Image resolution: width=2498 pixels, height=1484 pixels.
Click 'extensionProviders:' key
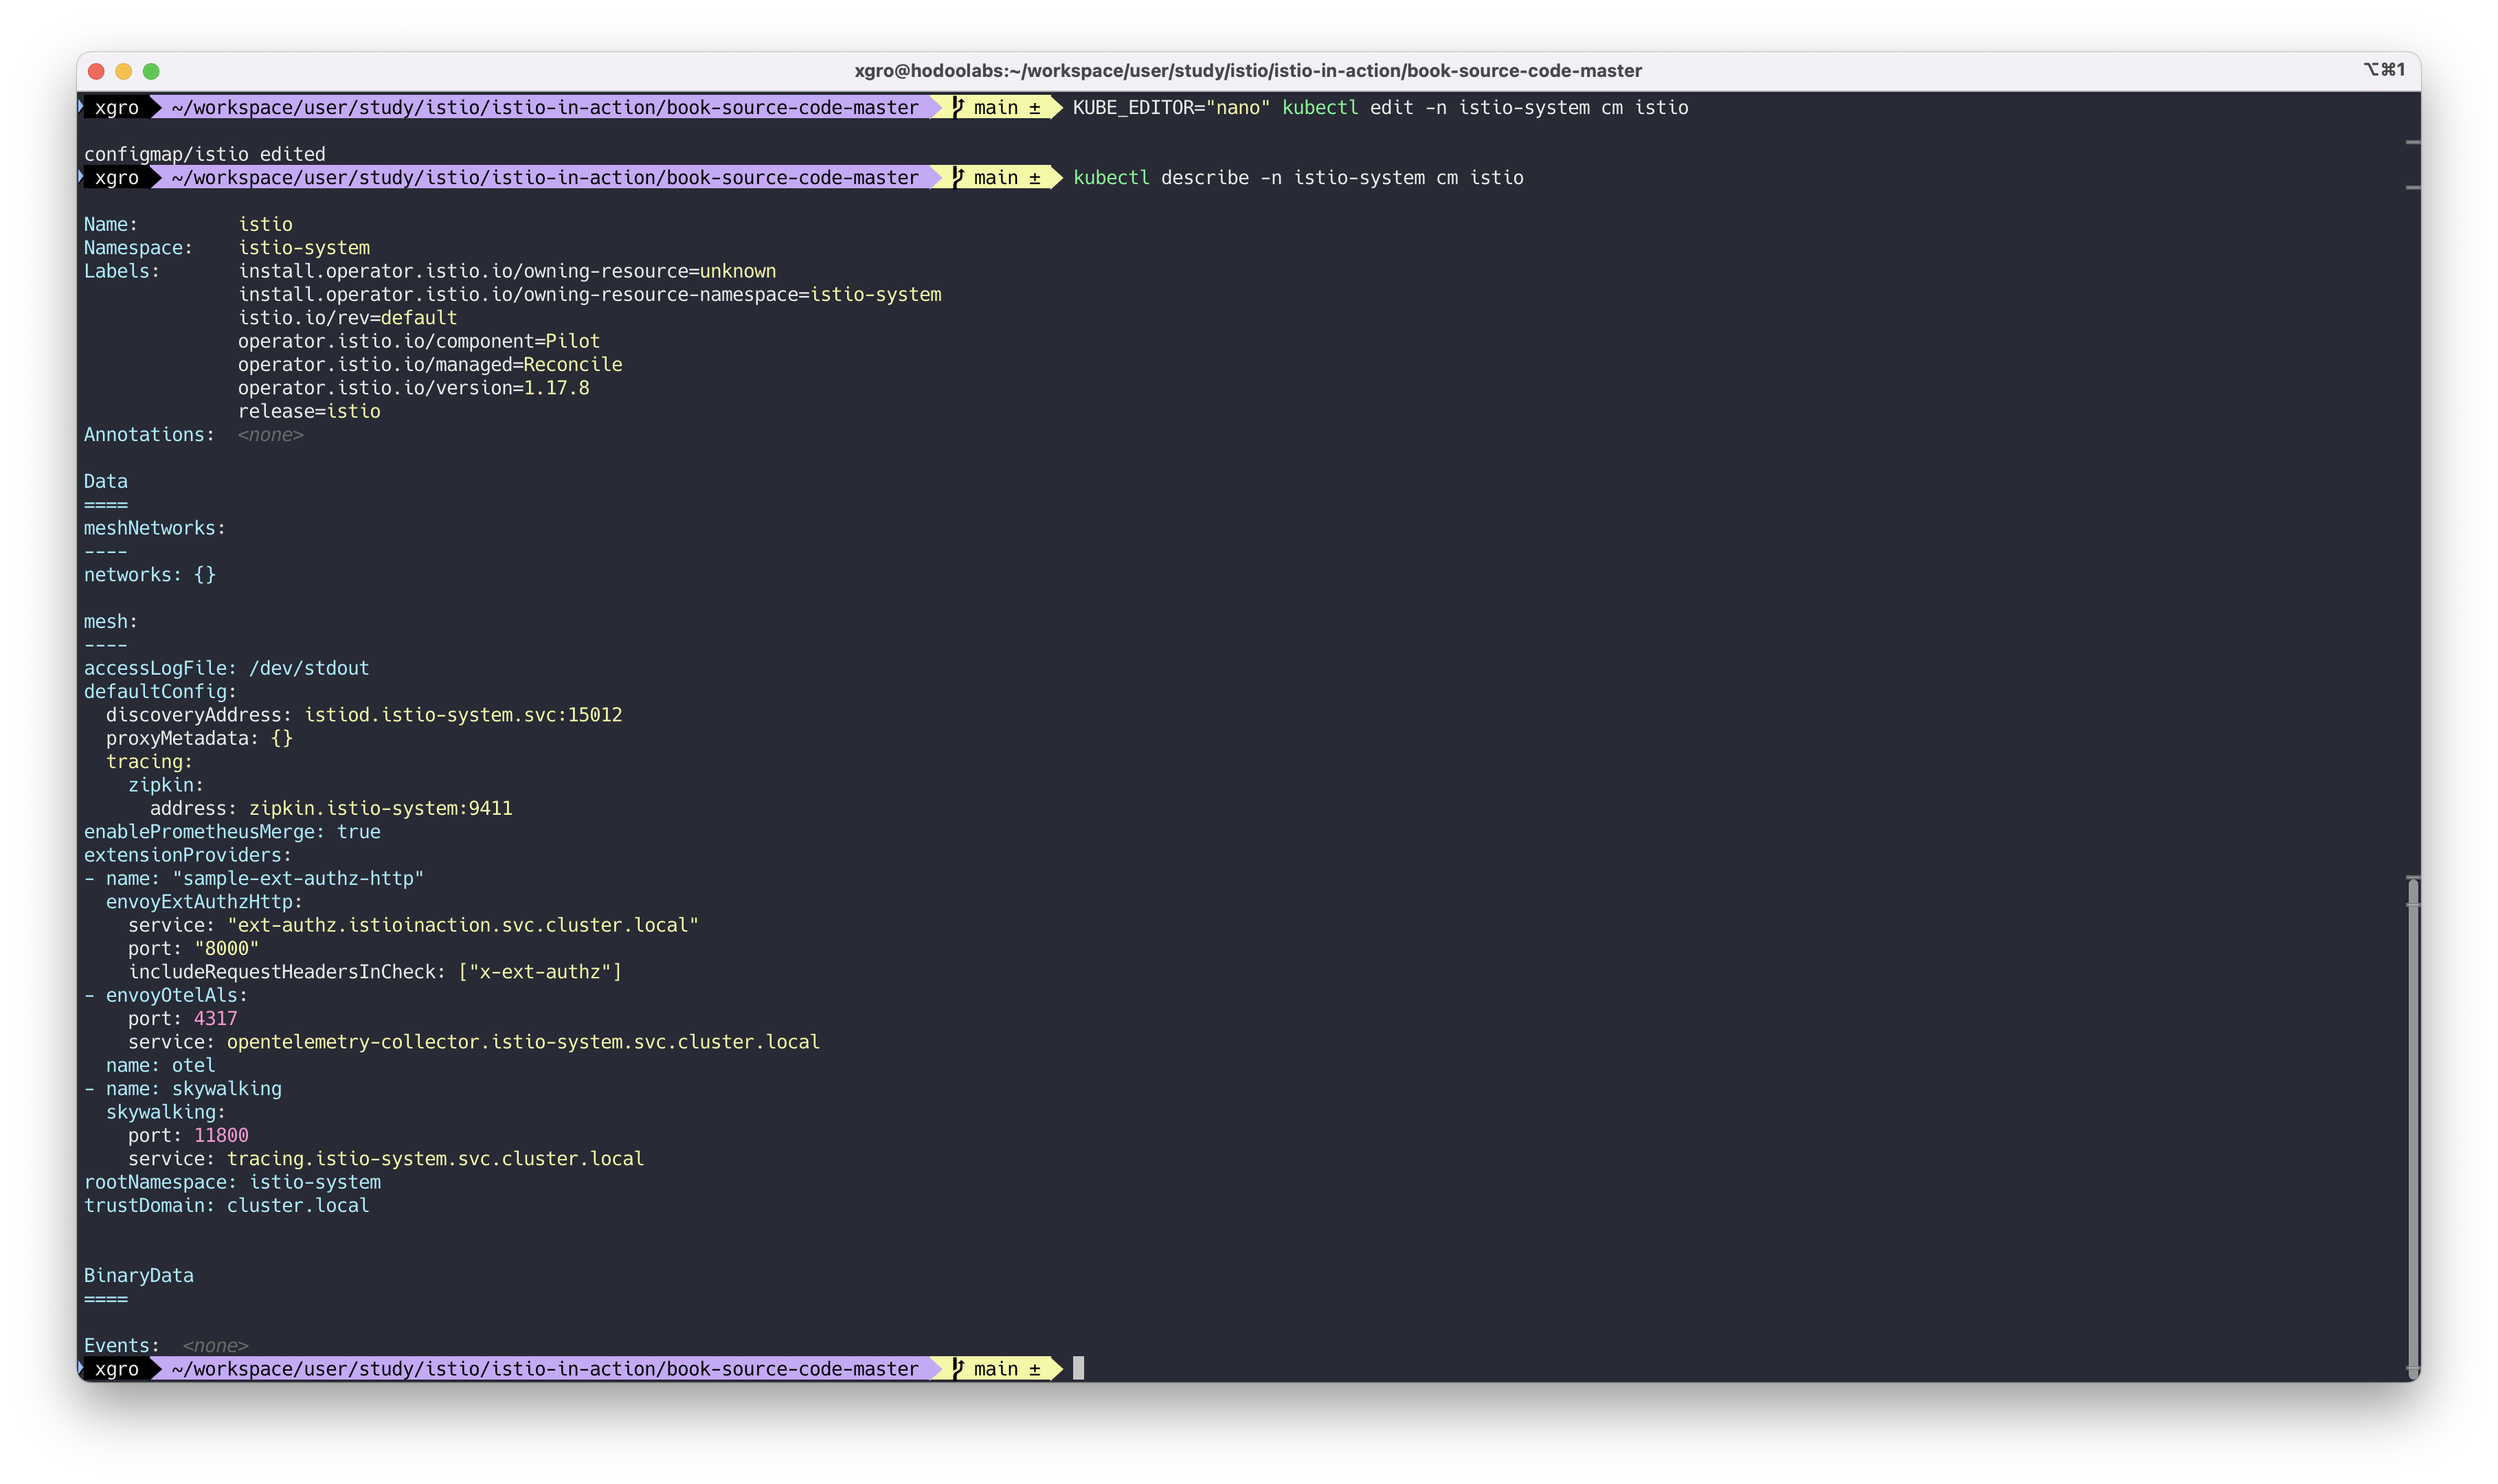[x=188, y=855]
